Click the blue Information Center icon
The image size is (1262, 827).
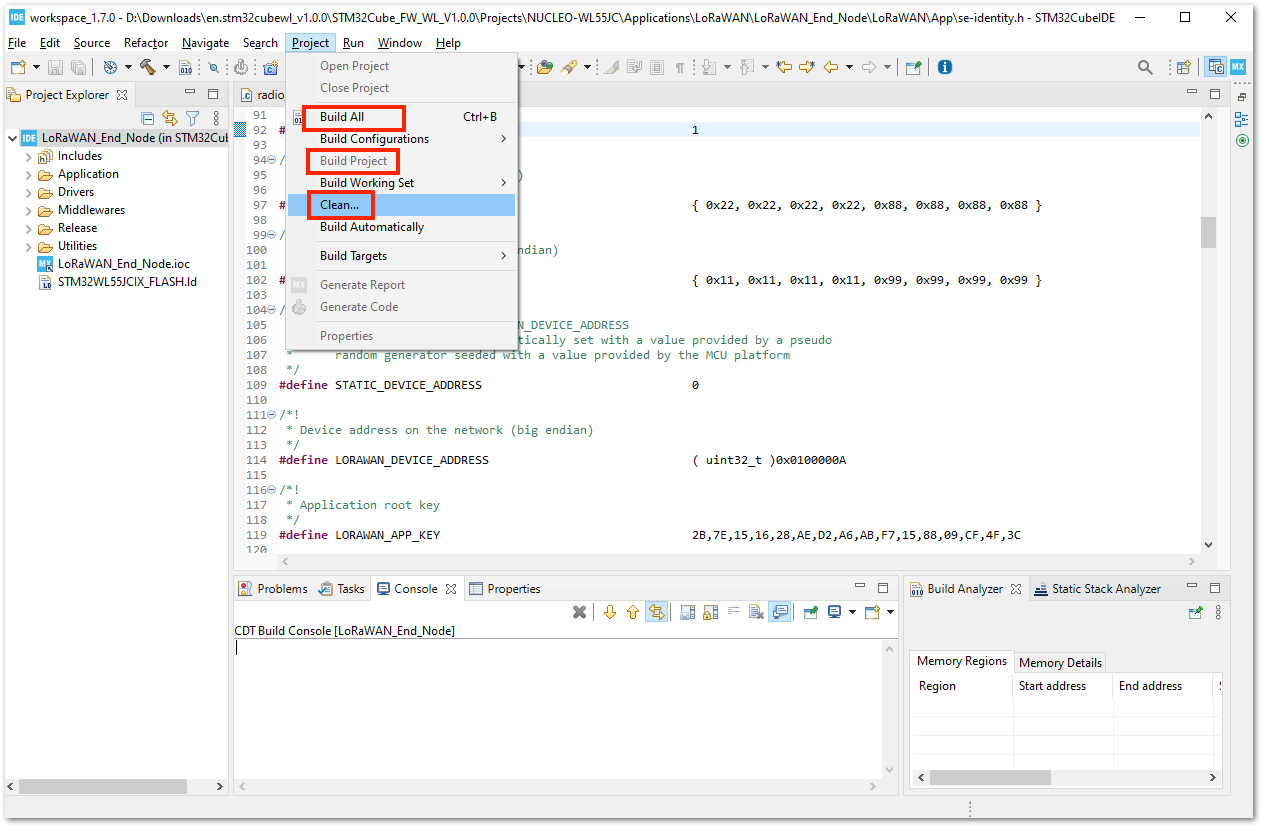coord(945,67)
